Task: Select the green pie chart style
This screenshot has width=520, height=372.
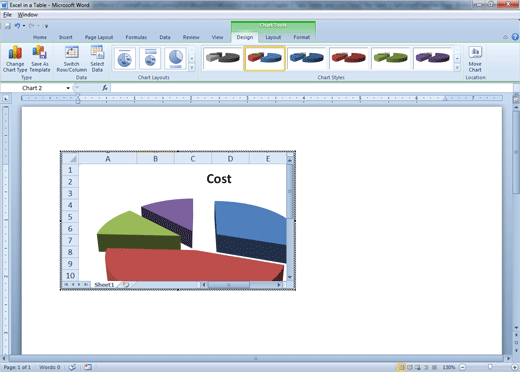Action: click(390, 58)
